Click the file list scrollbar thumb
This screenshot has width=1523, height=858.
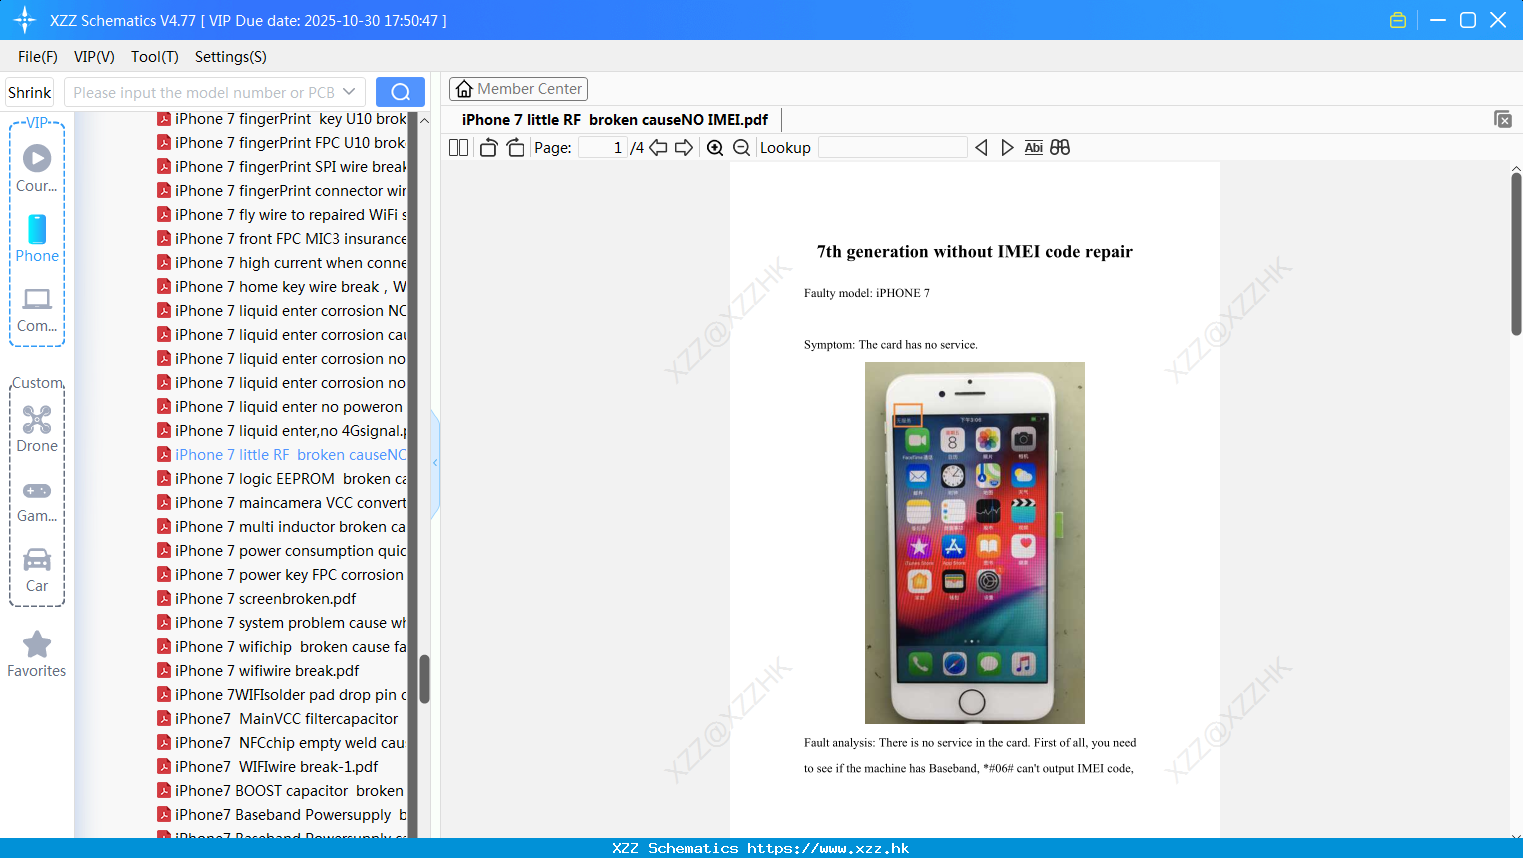424,679
